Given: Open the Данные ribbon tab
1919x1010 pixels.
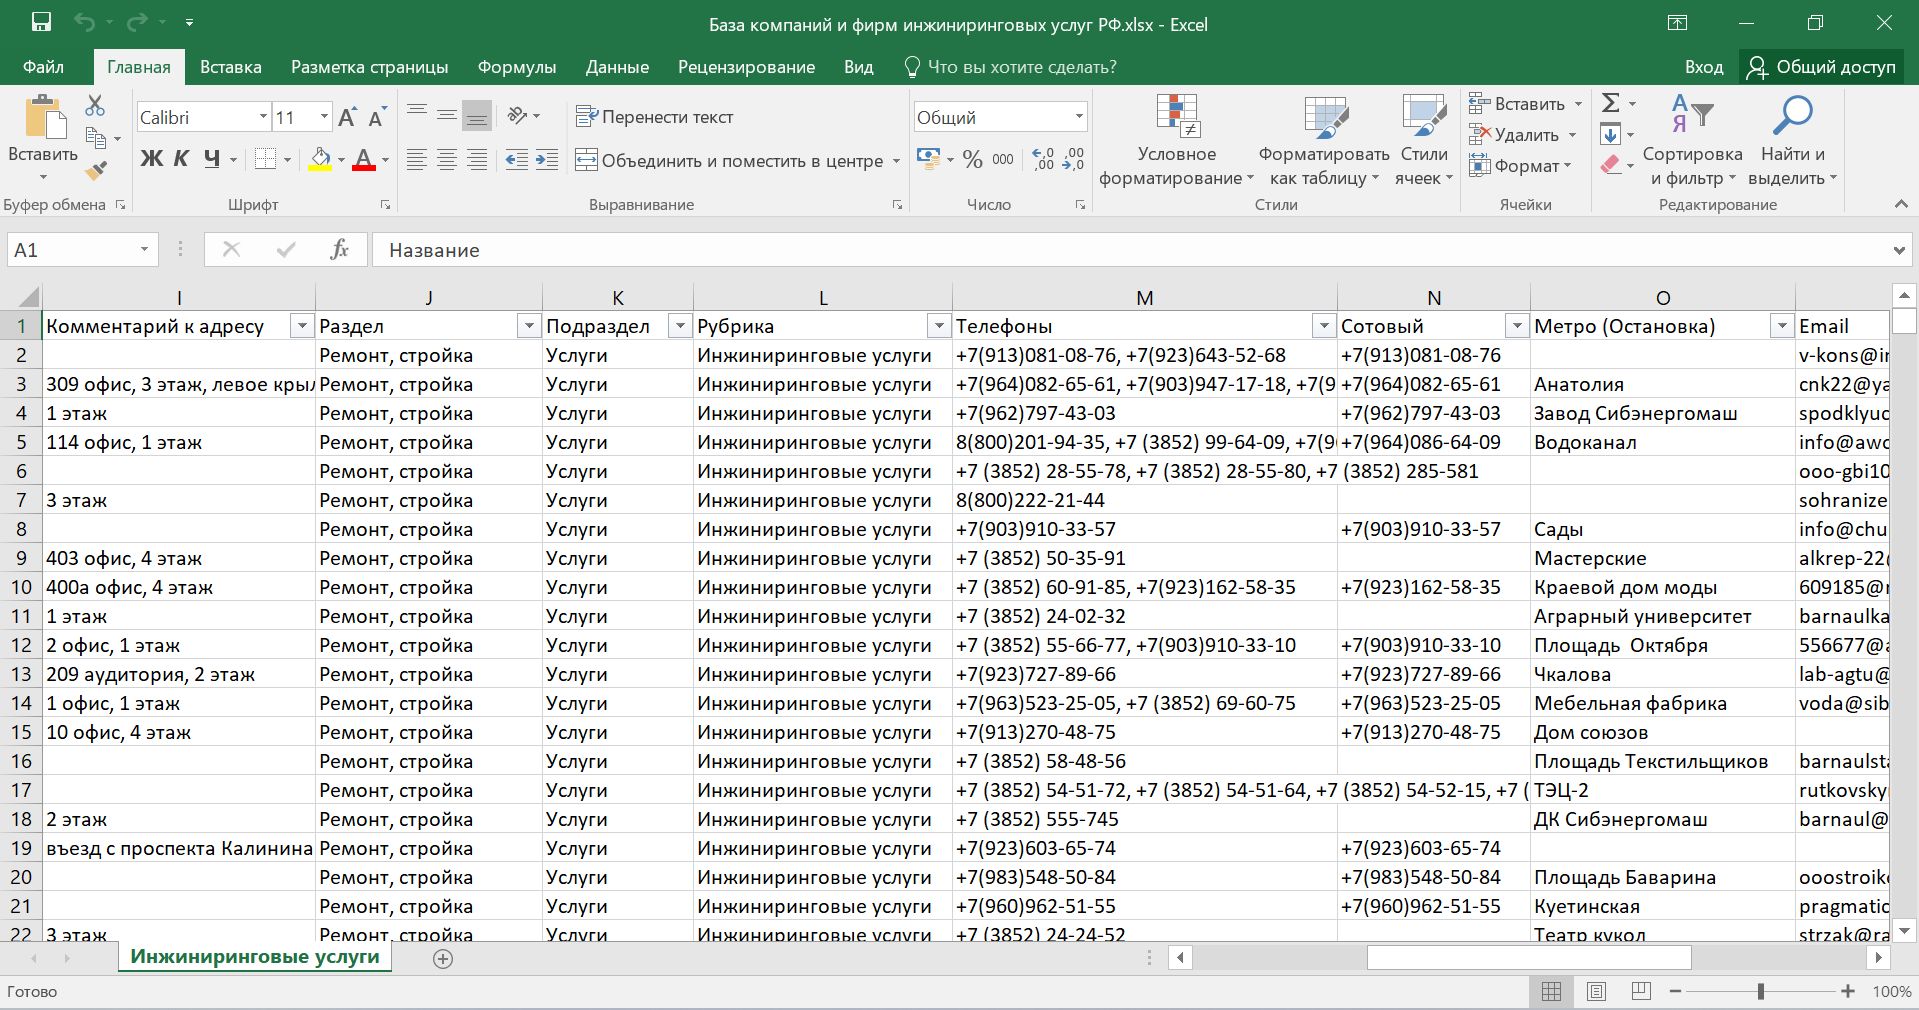Looking at the screenshot, I should (617, 67).
